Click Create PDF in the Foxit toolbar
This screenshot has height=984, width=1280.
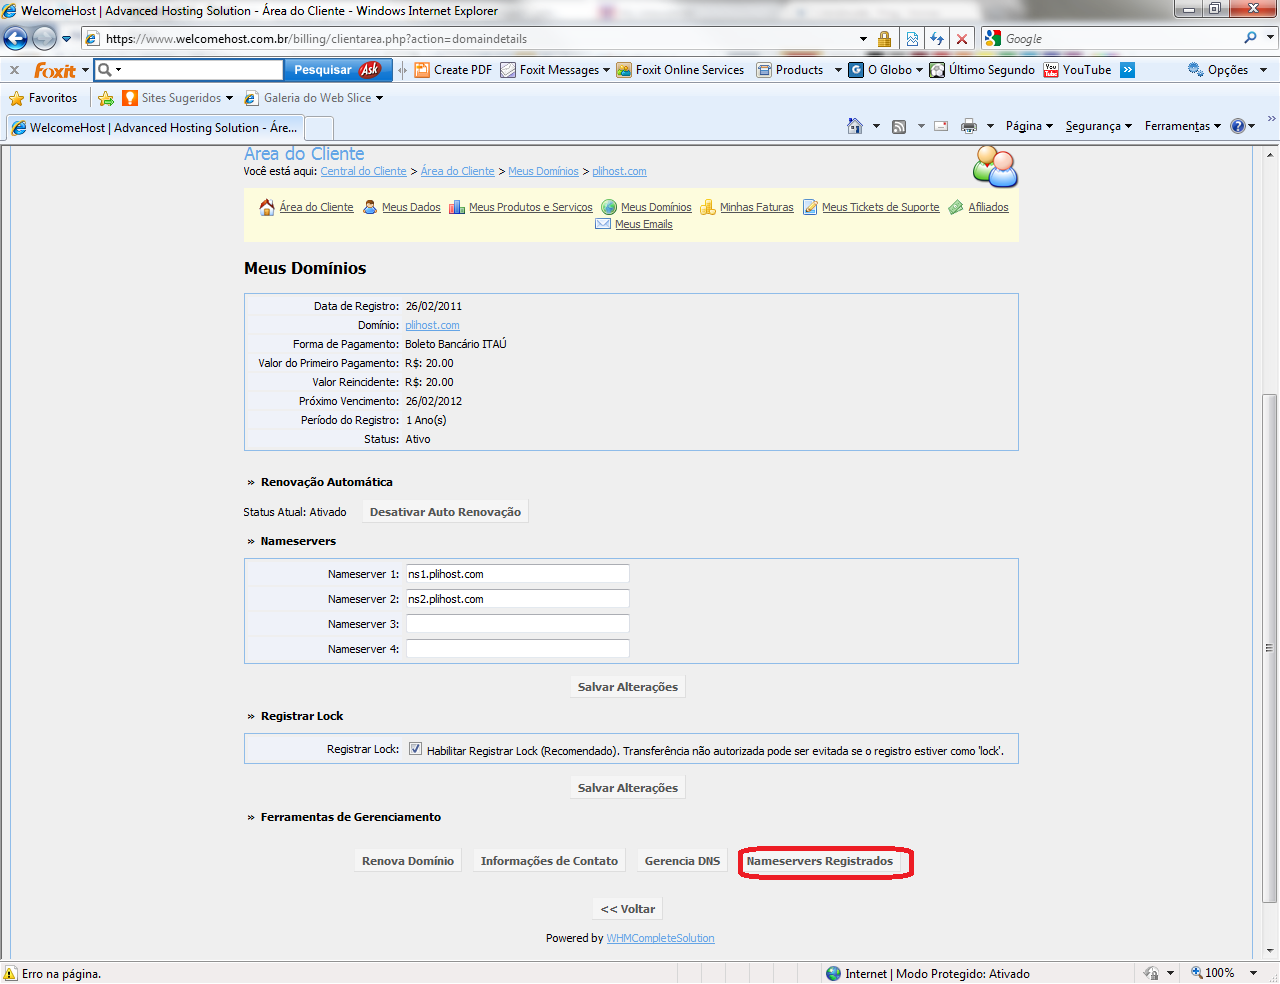[x=453, y=70]
